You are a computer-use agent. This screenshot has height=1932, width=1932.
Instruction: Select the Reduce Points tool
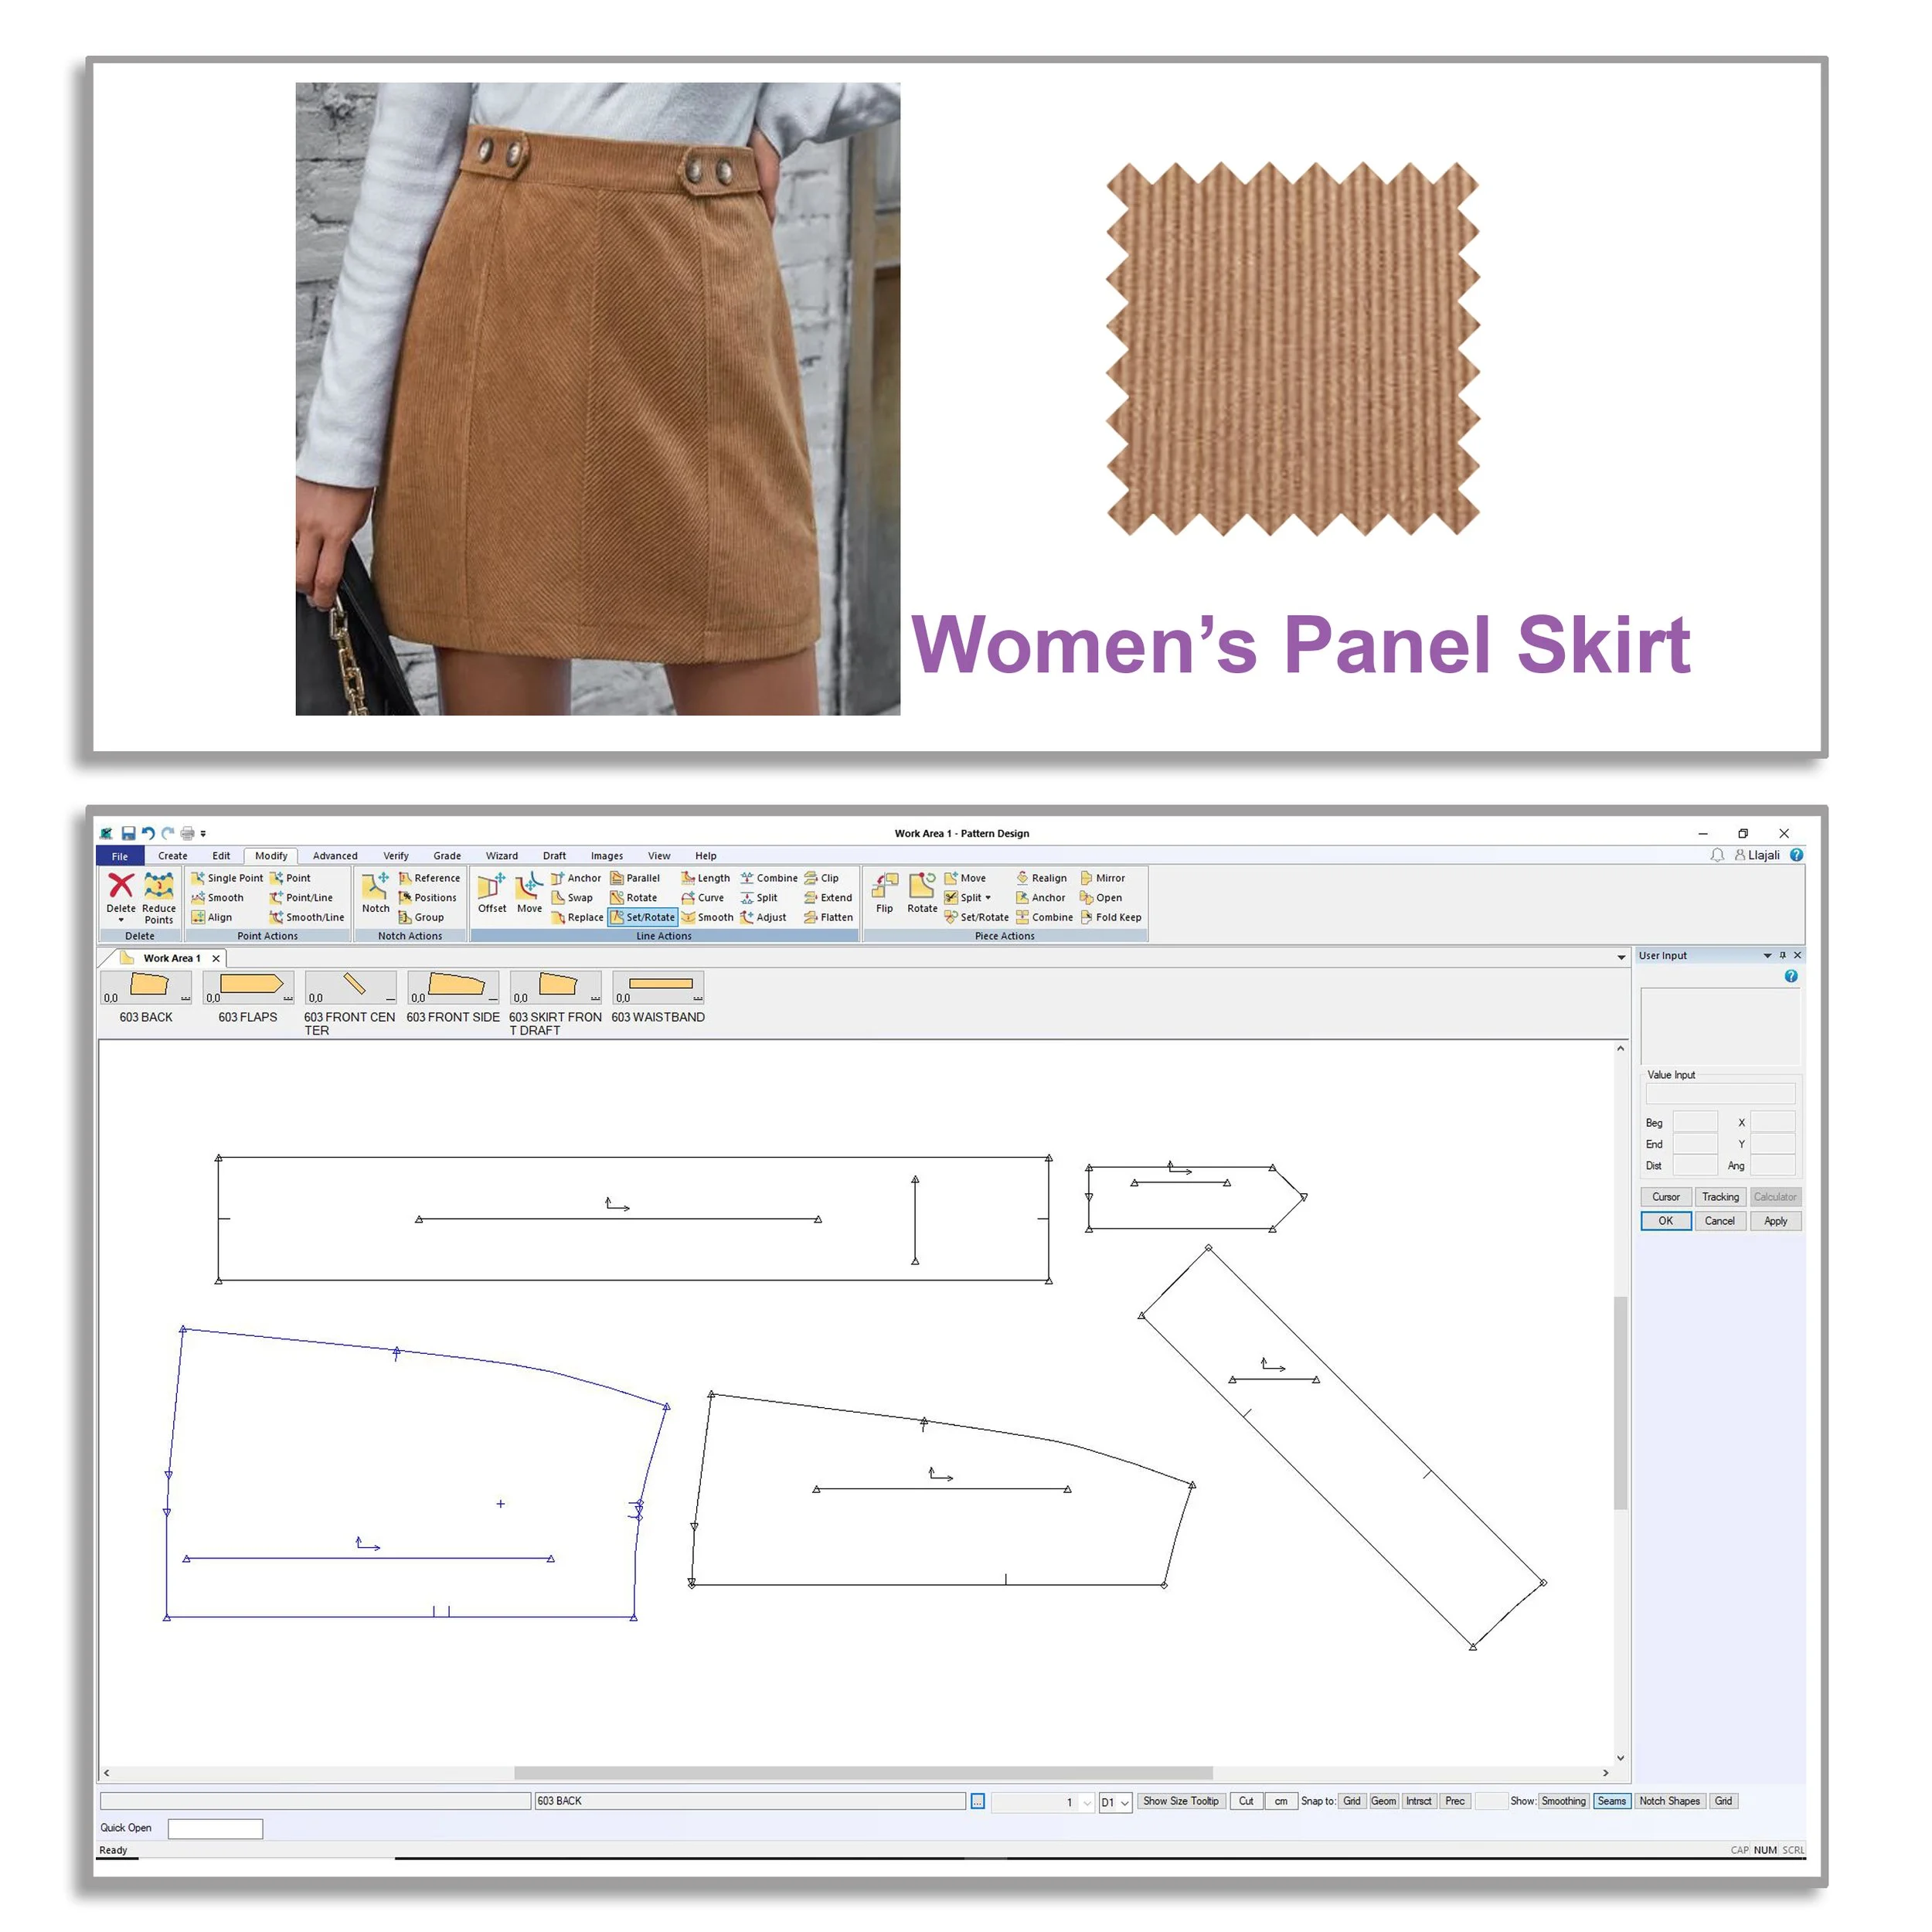pos(159,898)
